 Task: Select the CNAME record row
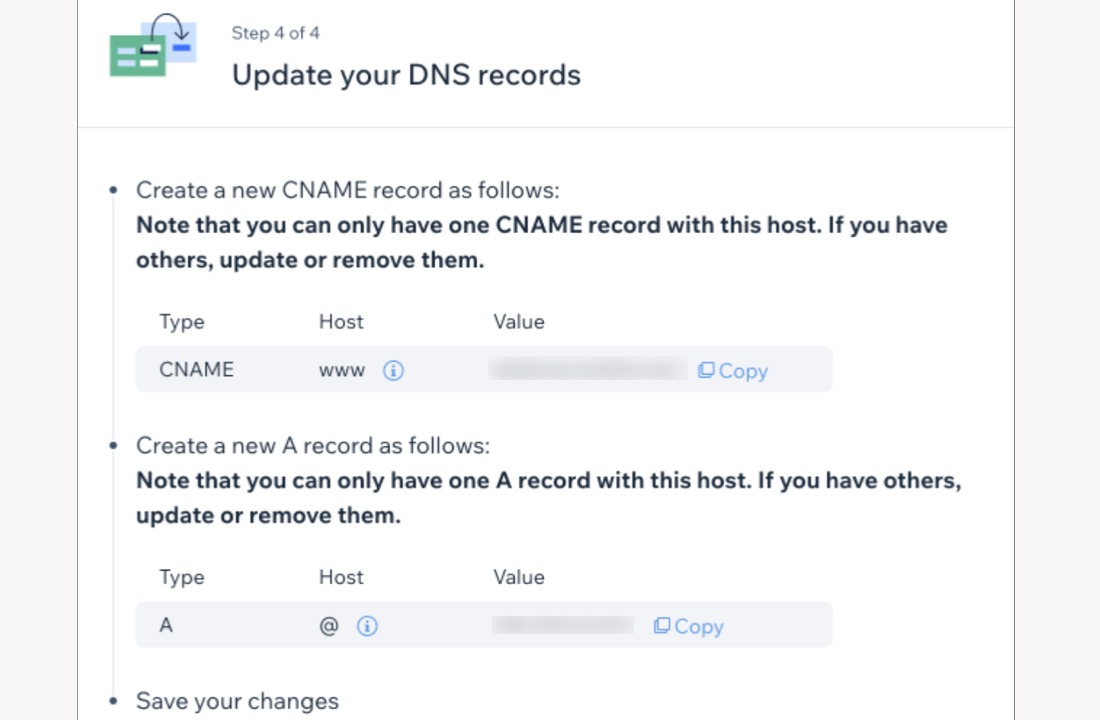click(484, 370)
